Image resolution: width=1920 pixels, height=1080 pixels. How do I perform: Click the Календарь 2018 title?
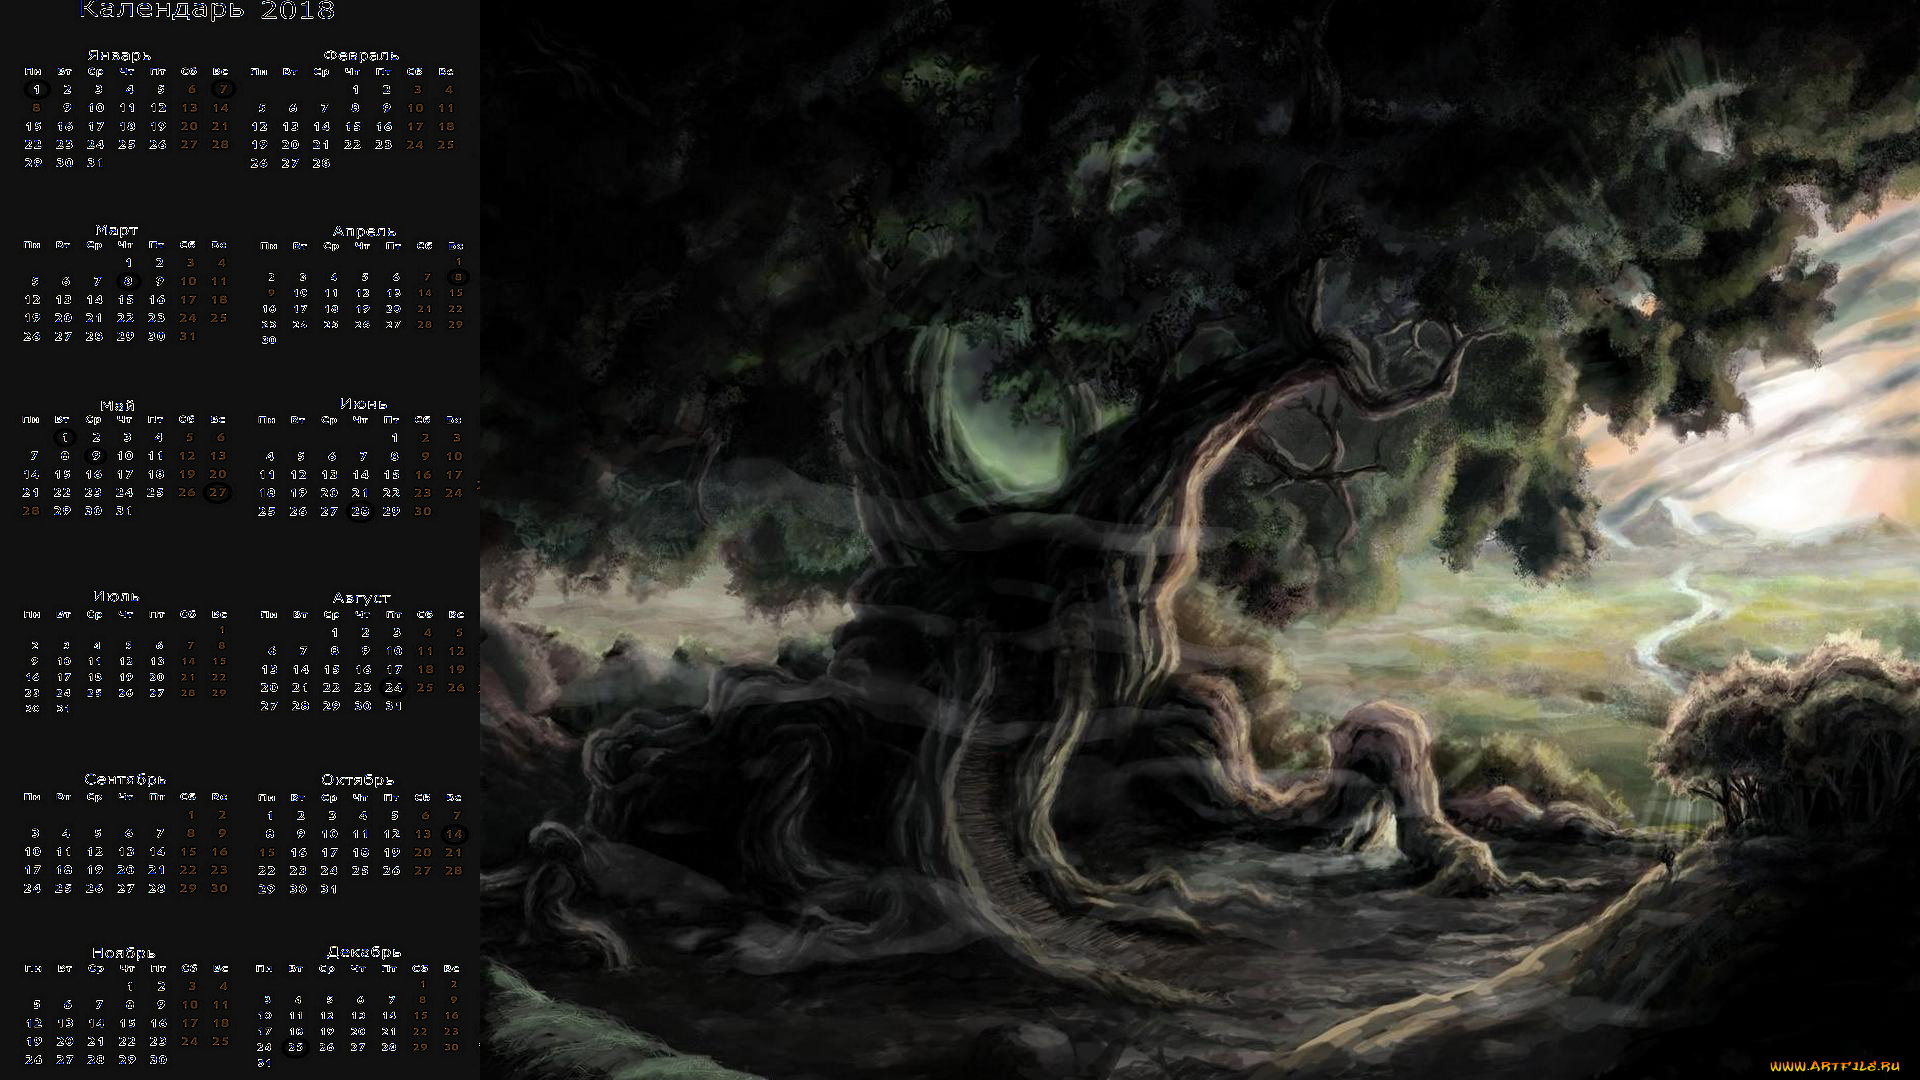point(207,11)
